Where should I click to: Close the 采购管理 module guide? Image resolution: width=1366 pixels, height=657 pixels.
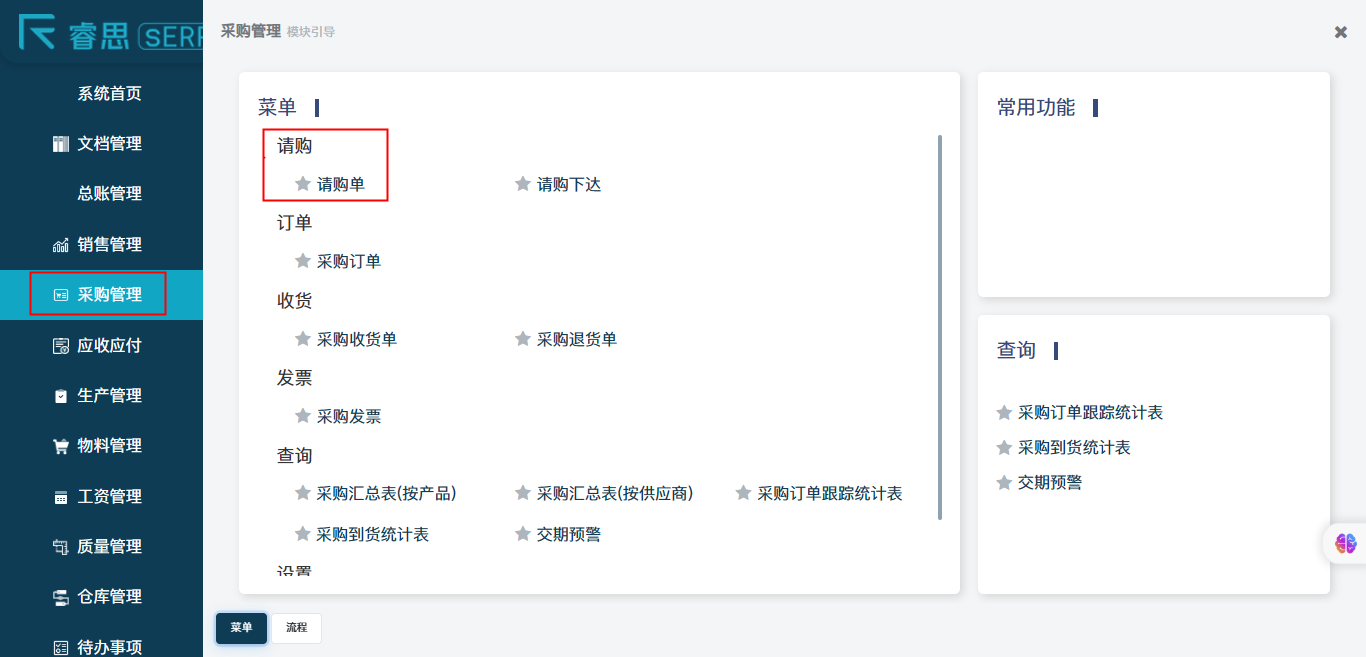click(x=1340, y=32)
